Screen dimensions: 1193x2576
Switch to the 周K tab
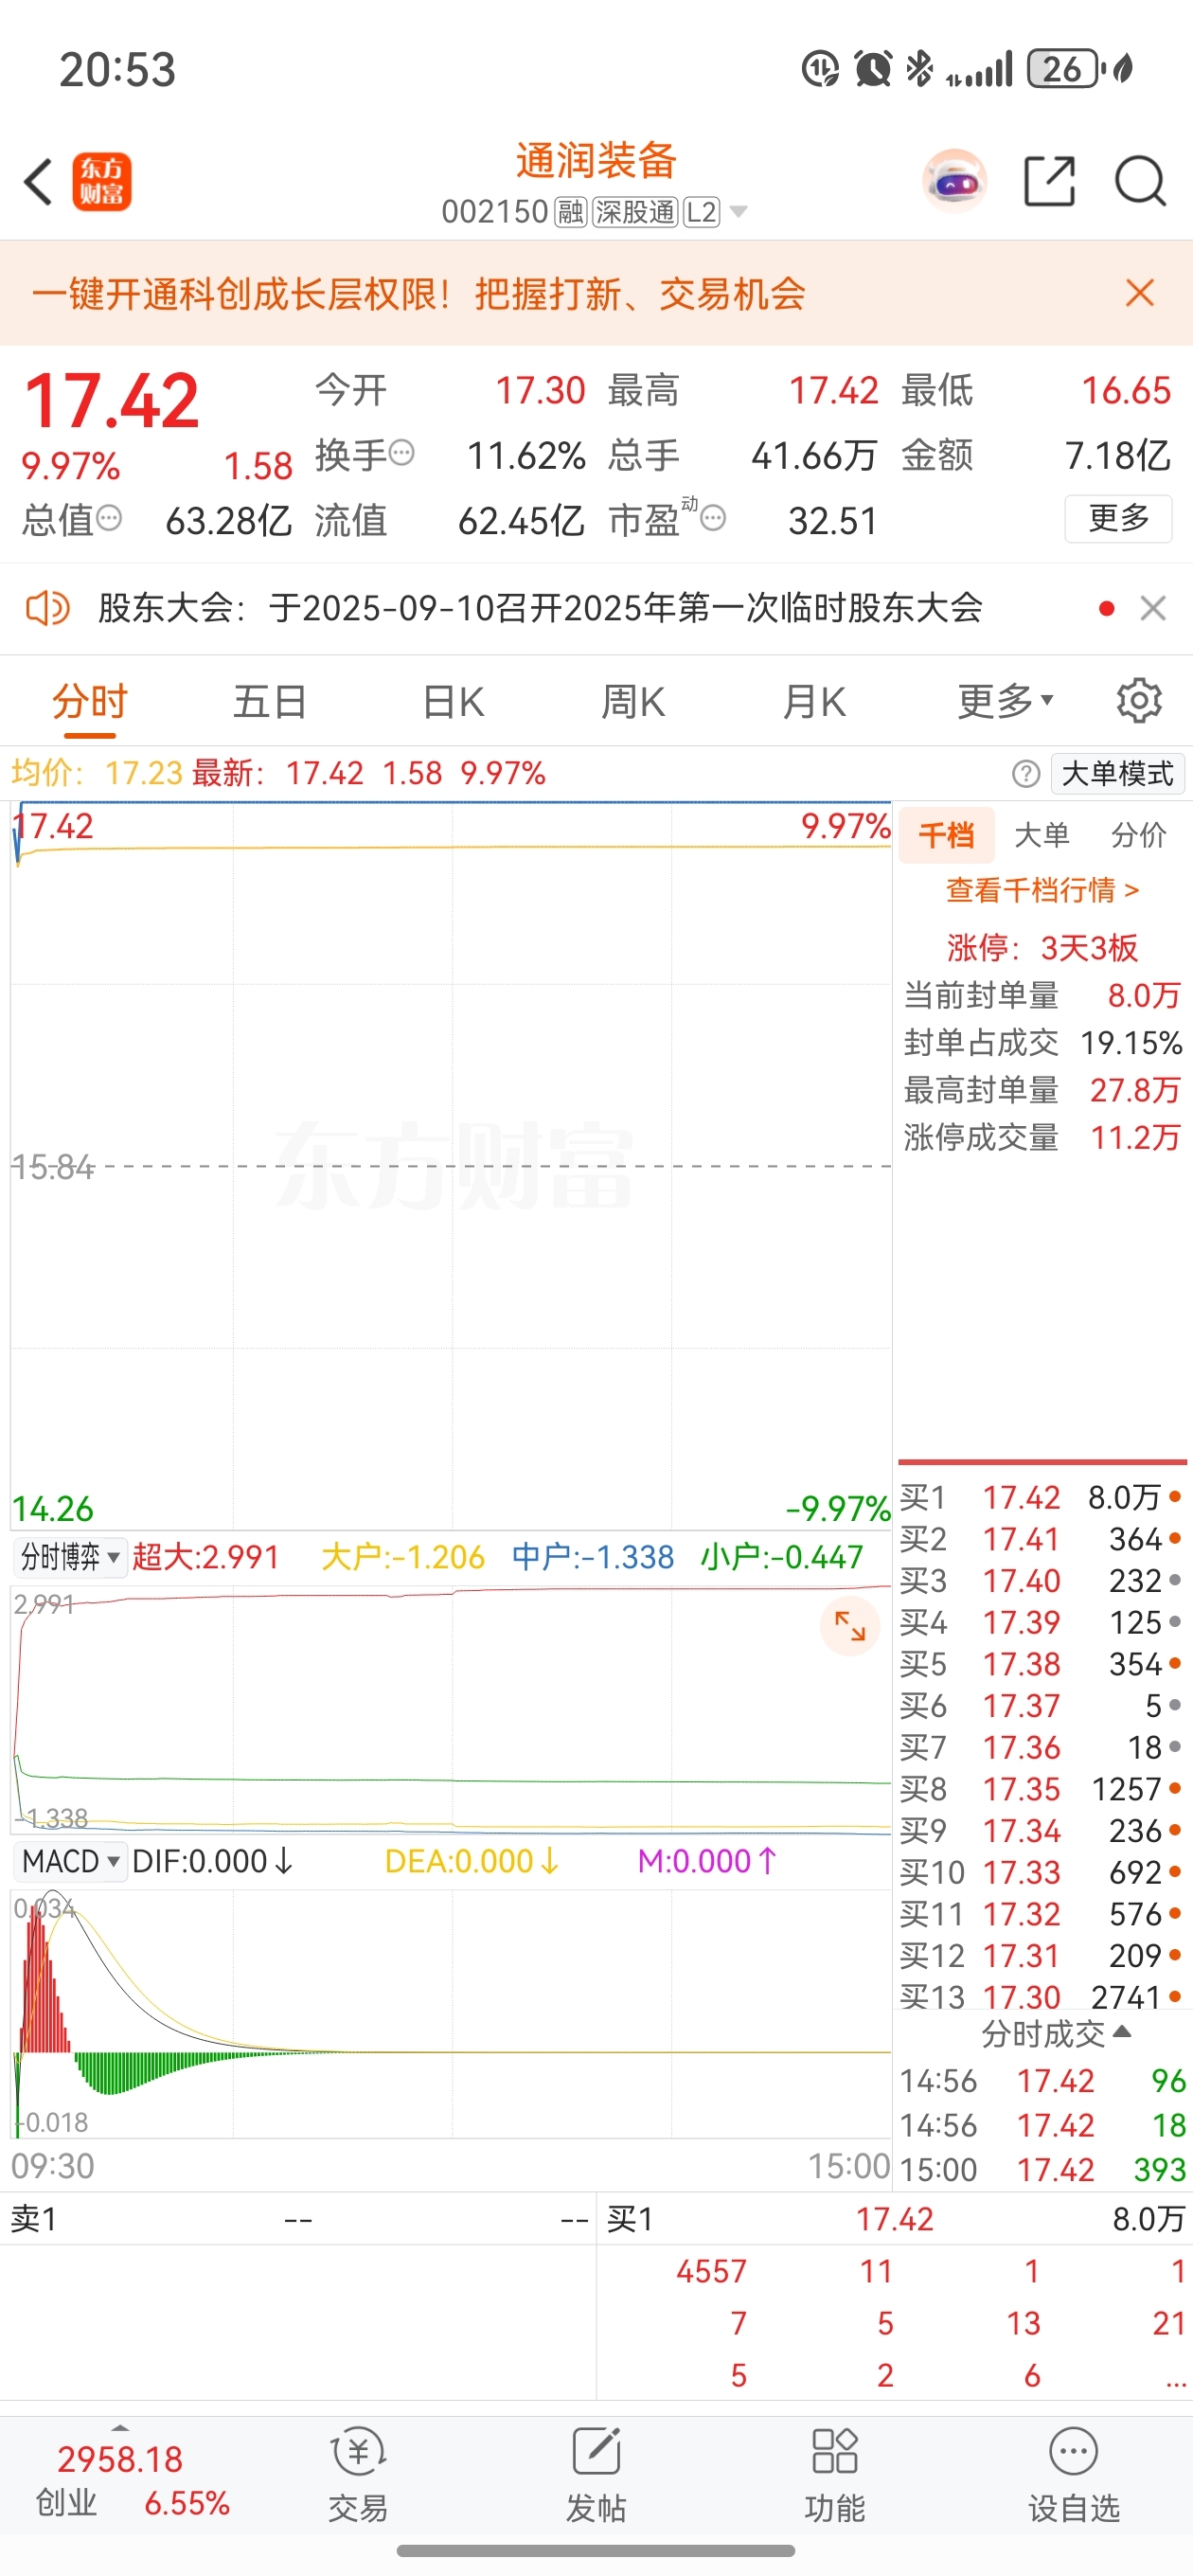(633, 701)
